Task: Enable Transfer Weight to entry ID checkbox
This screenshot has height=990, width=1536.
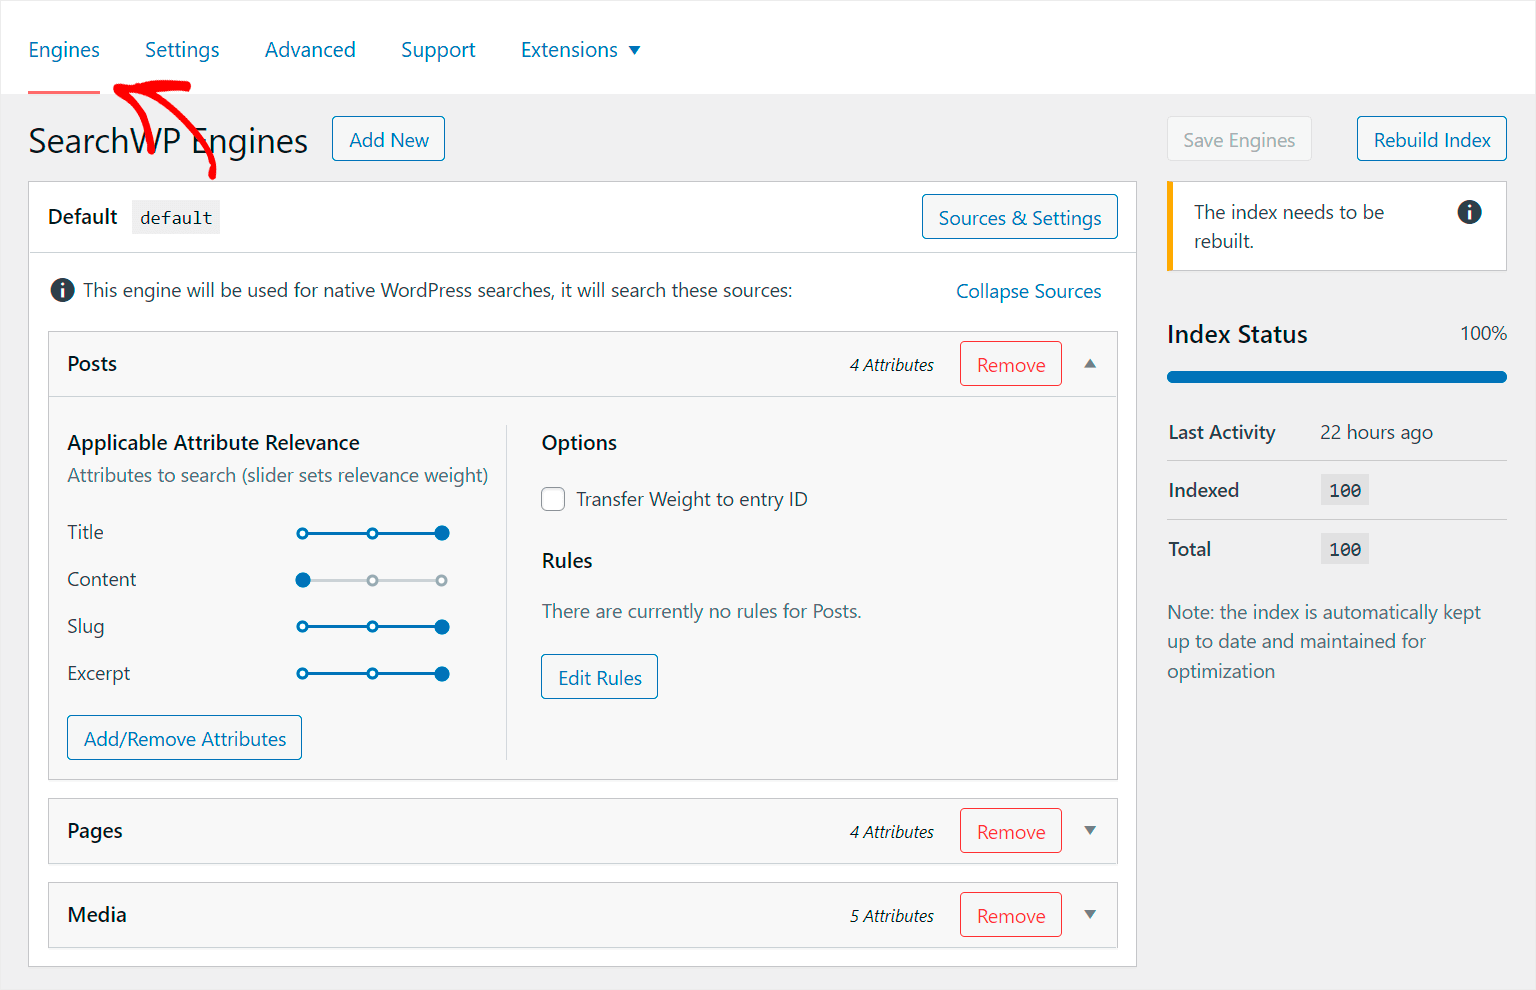Action: (553, 499)
